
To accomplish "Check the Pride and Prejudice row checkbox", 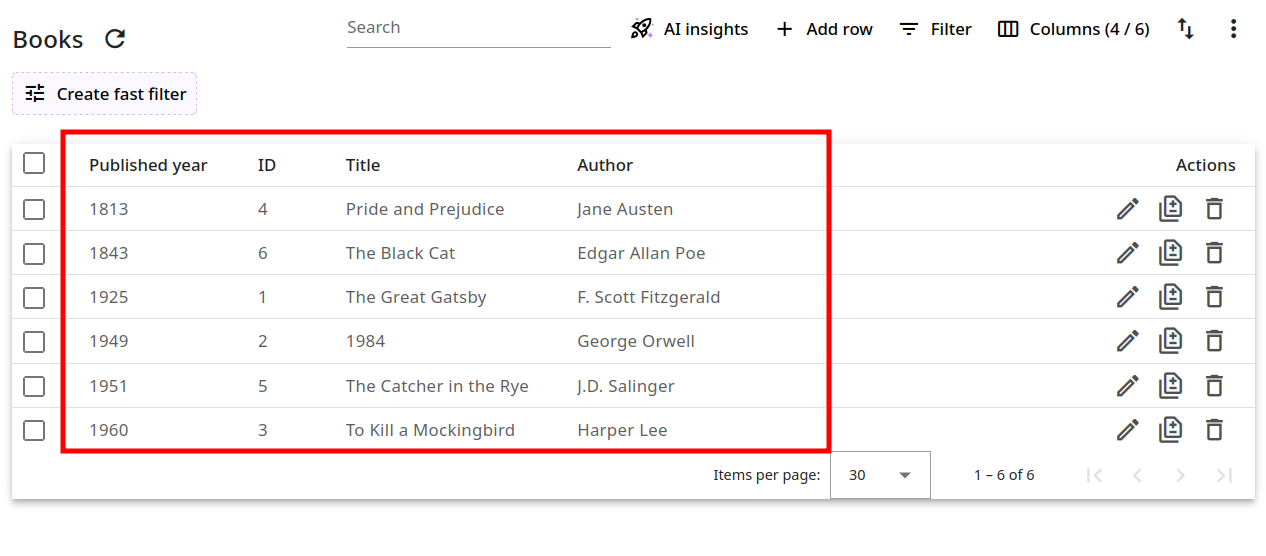I will coord(34,209).
